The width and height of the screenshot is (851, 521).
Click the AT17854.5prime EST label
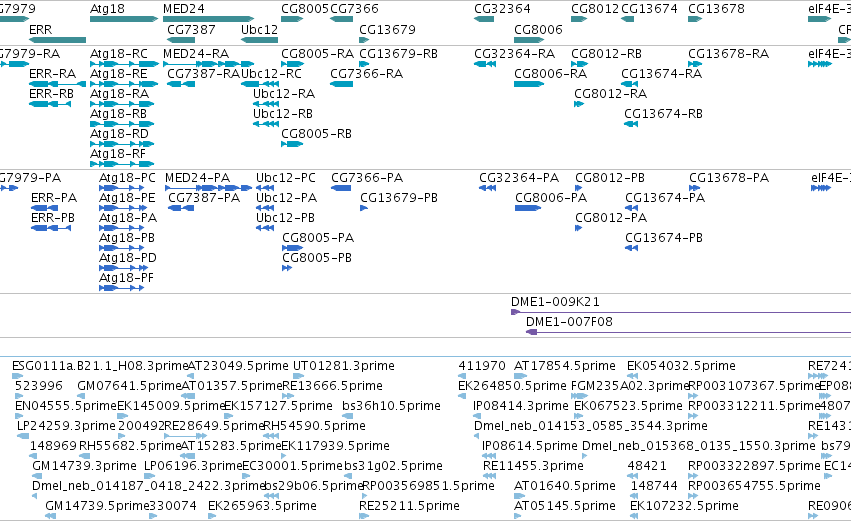point(565,366)
